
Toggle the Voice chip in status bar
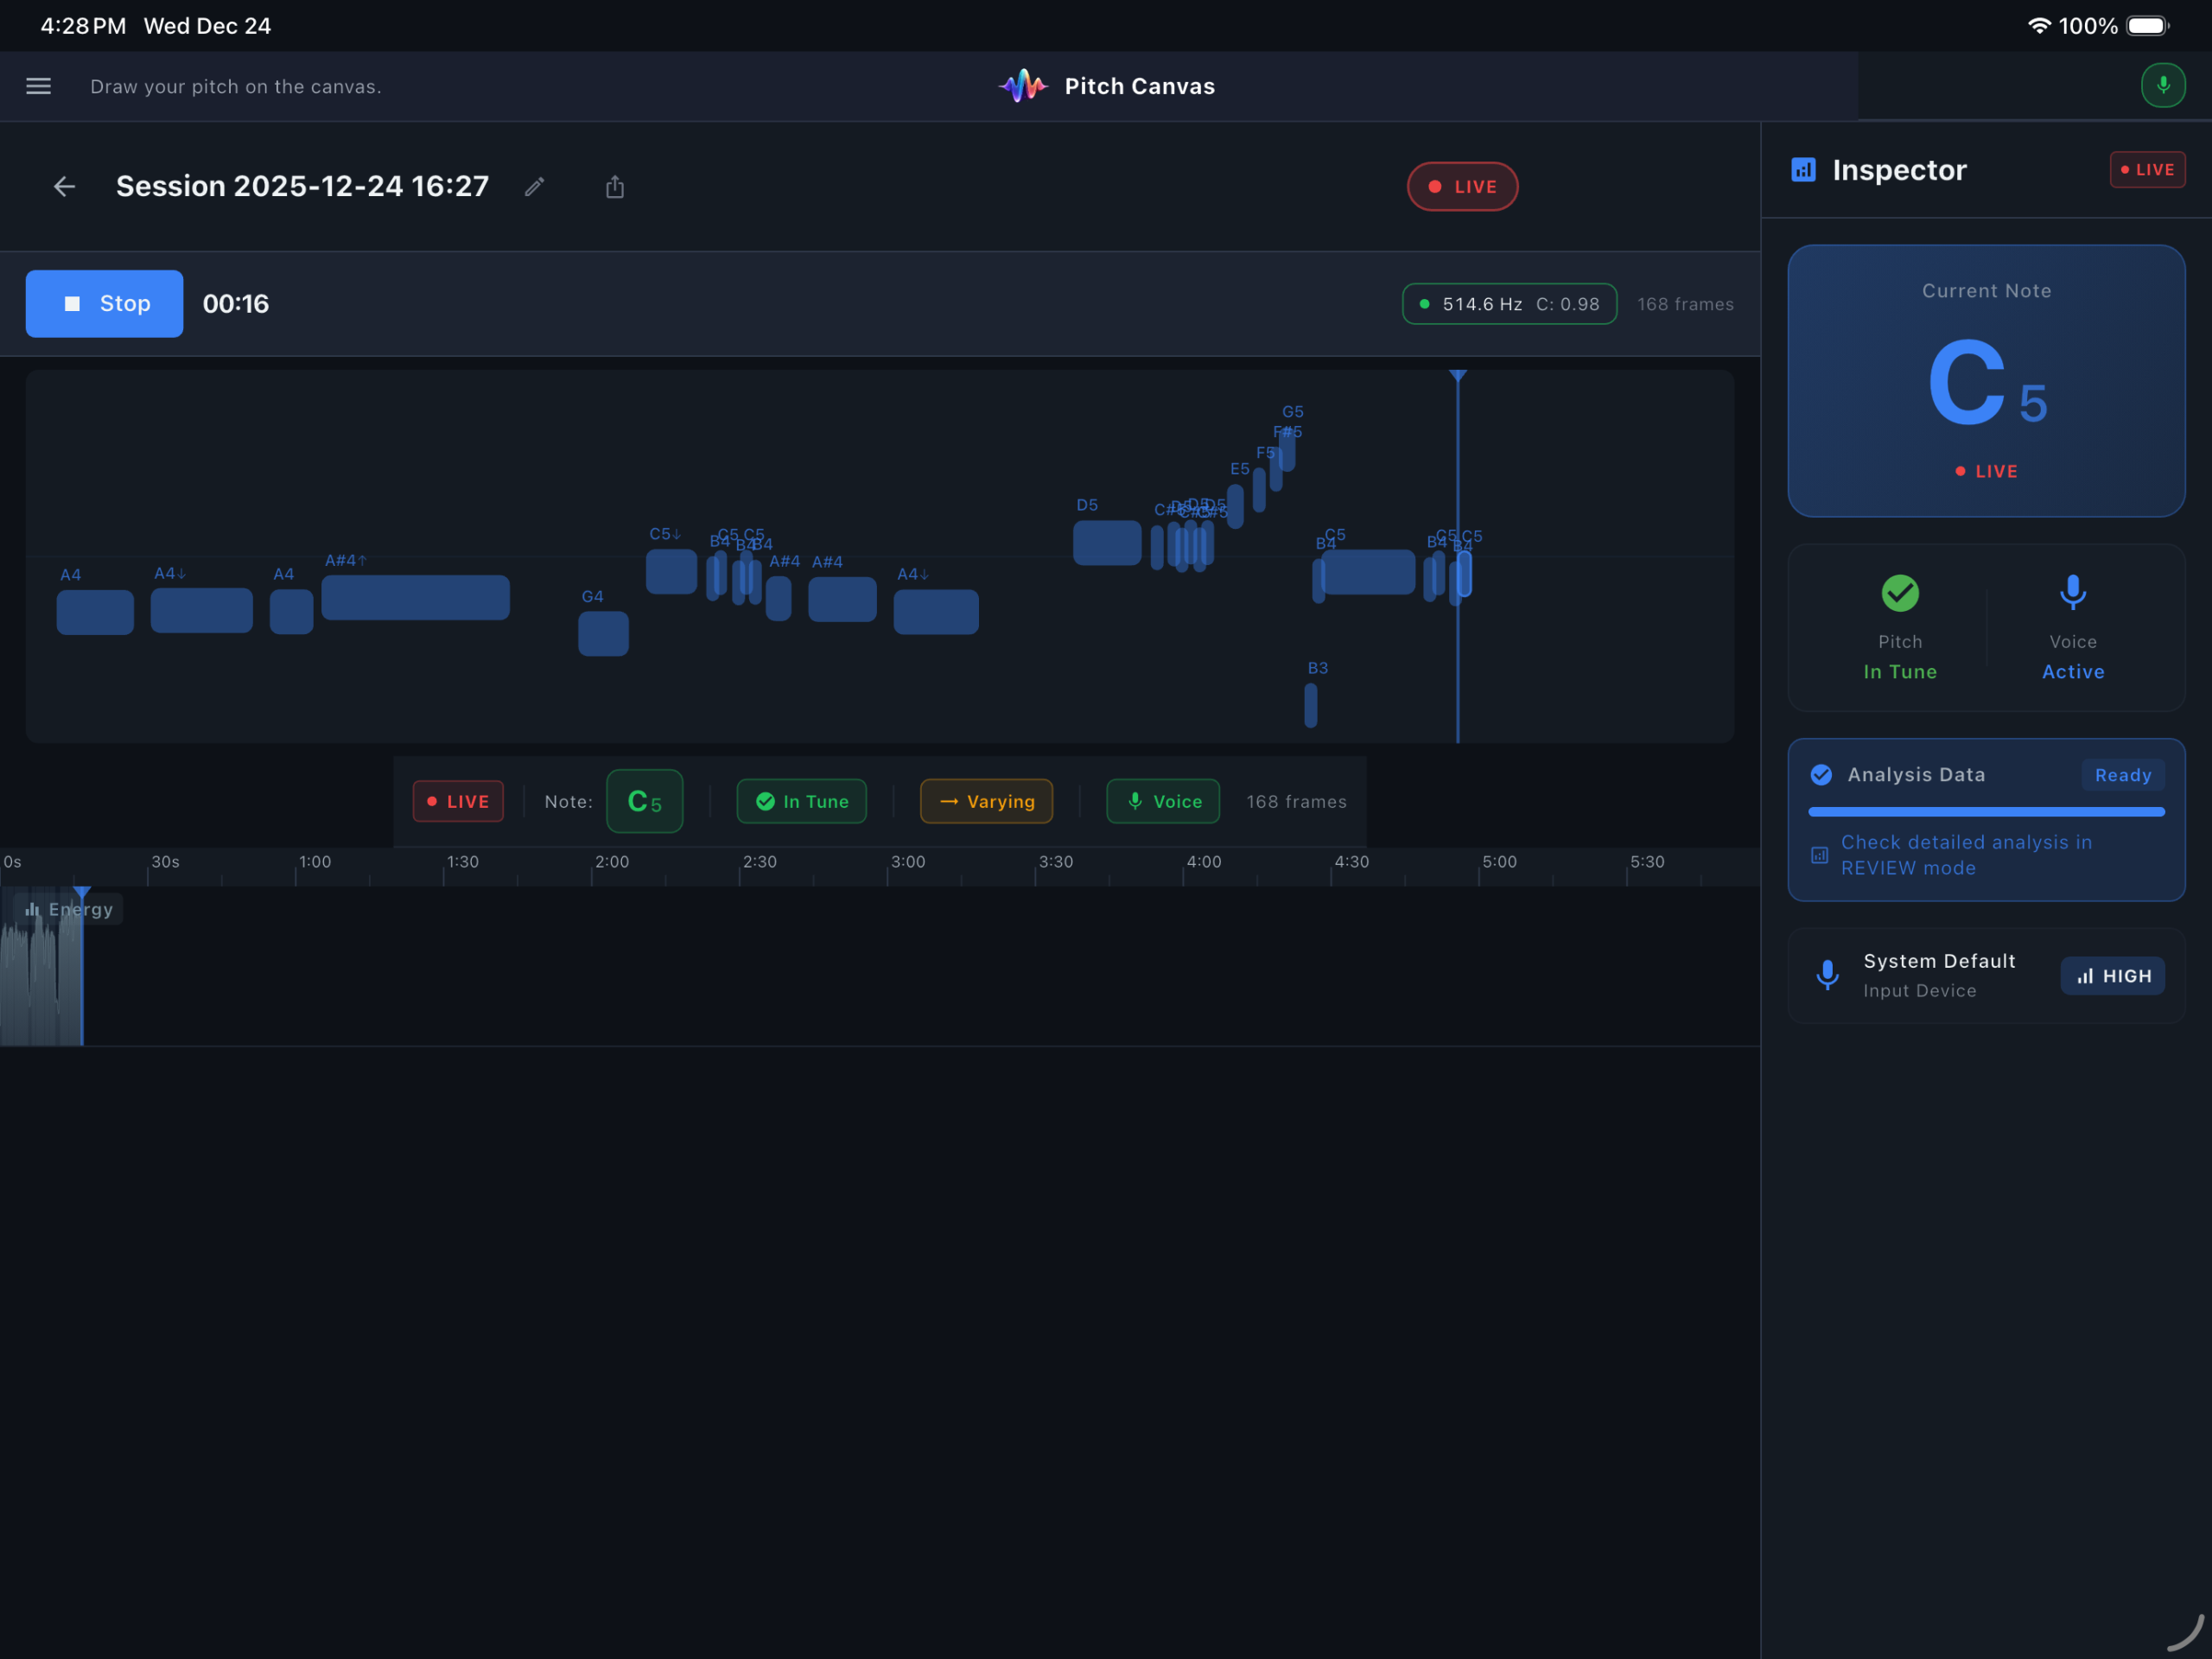(1162, 802)
